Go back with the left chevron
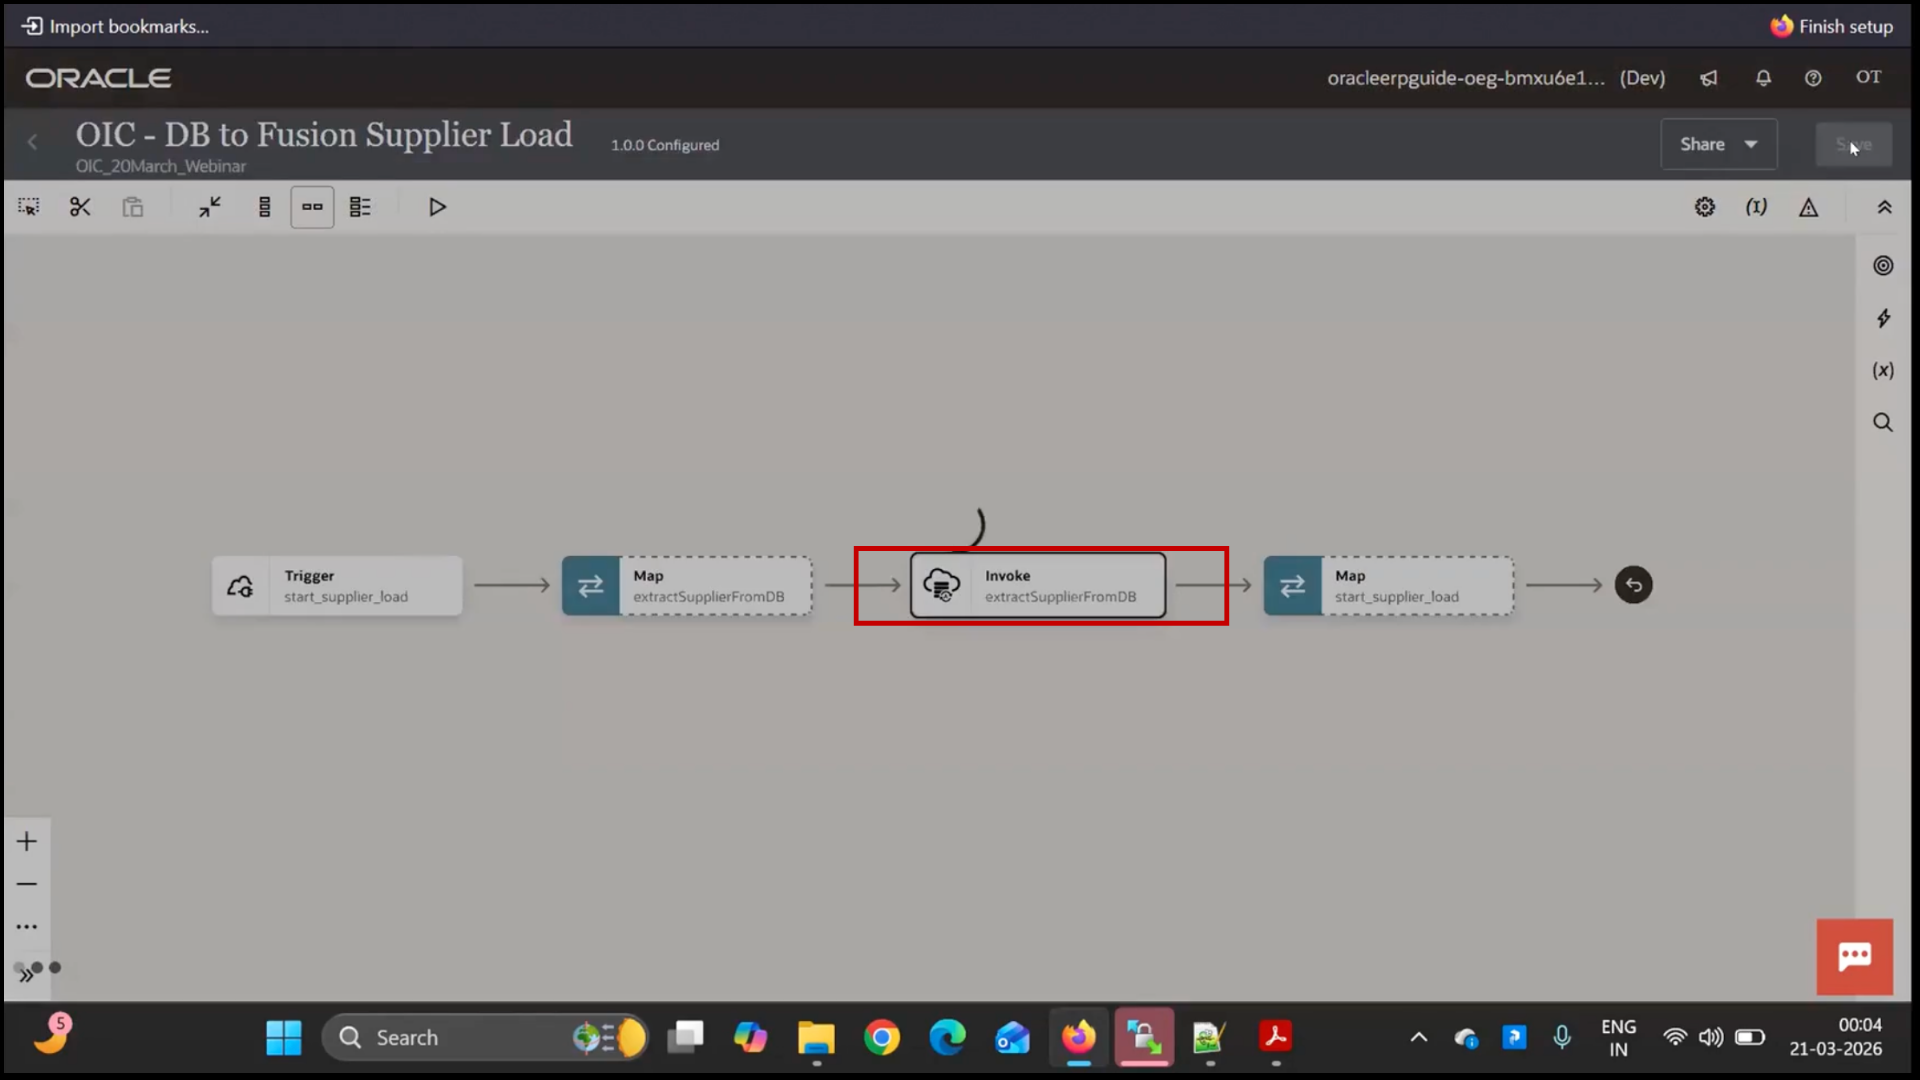The width and height of the screenshot is (1920, 1080). [x=33, y=143]
